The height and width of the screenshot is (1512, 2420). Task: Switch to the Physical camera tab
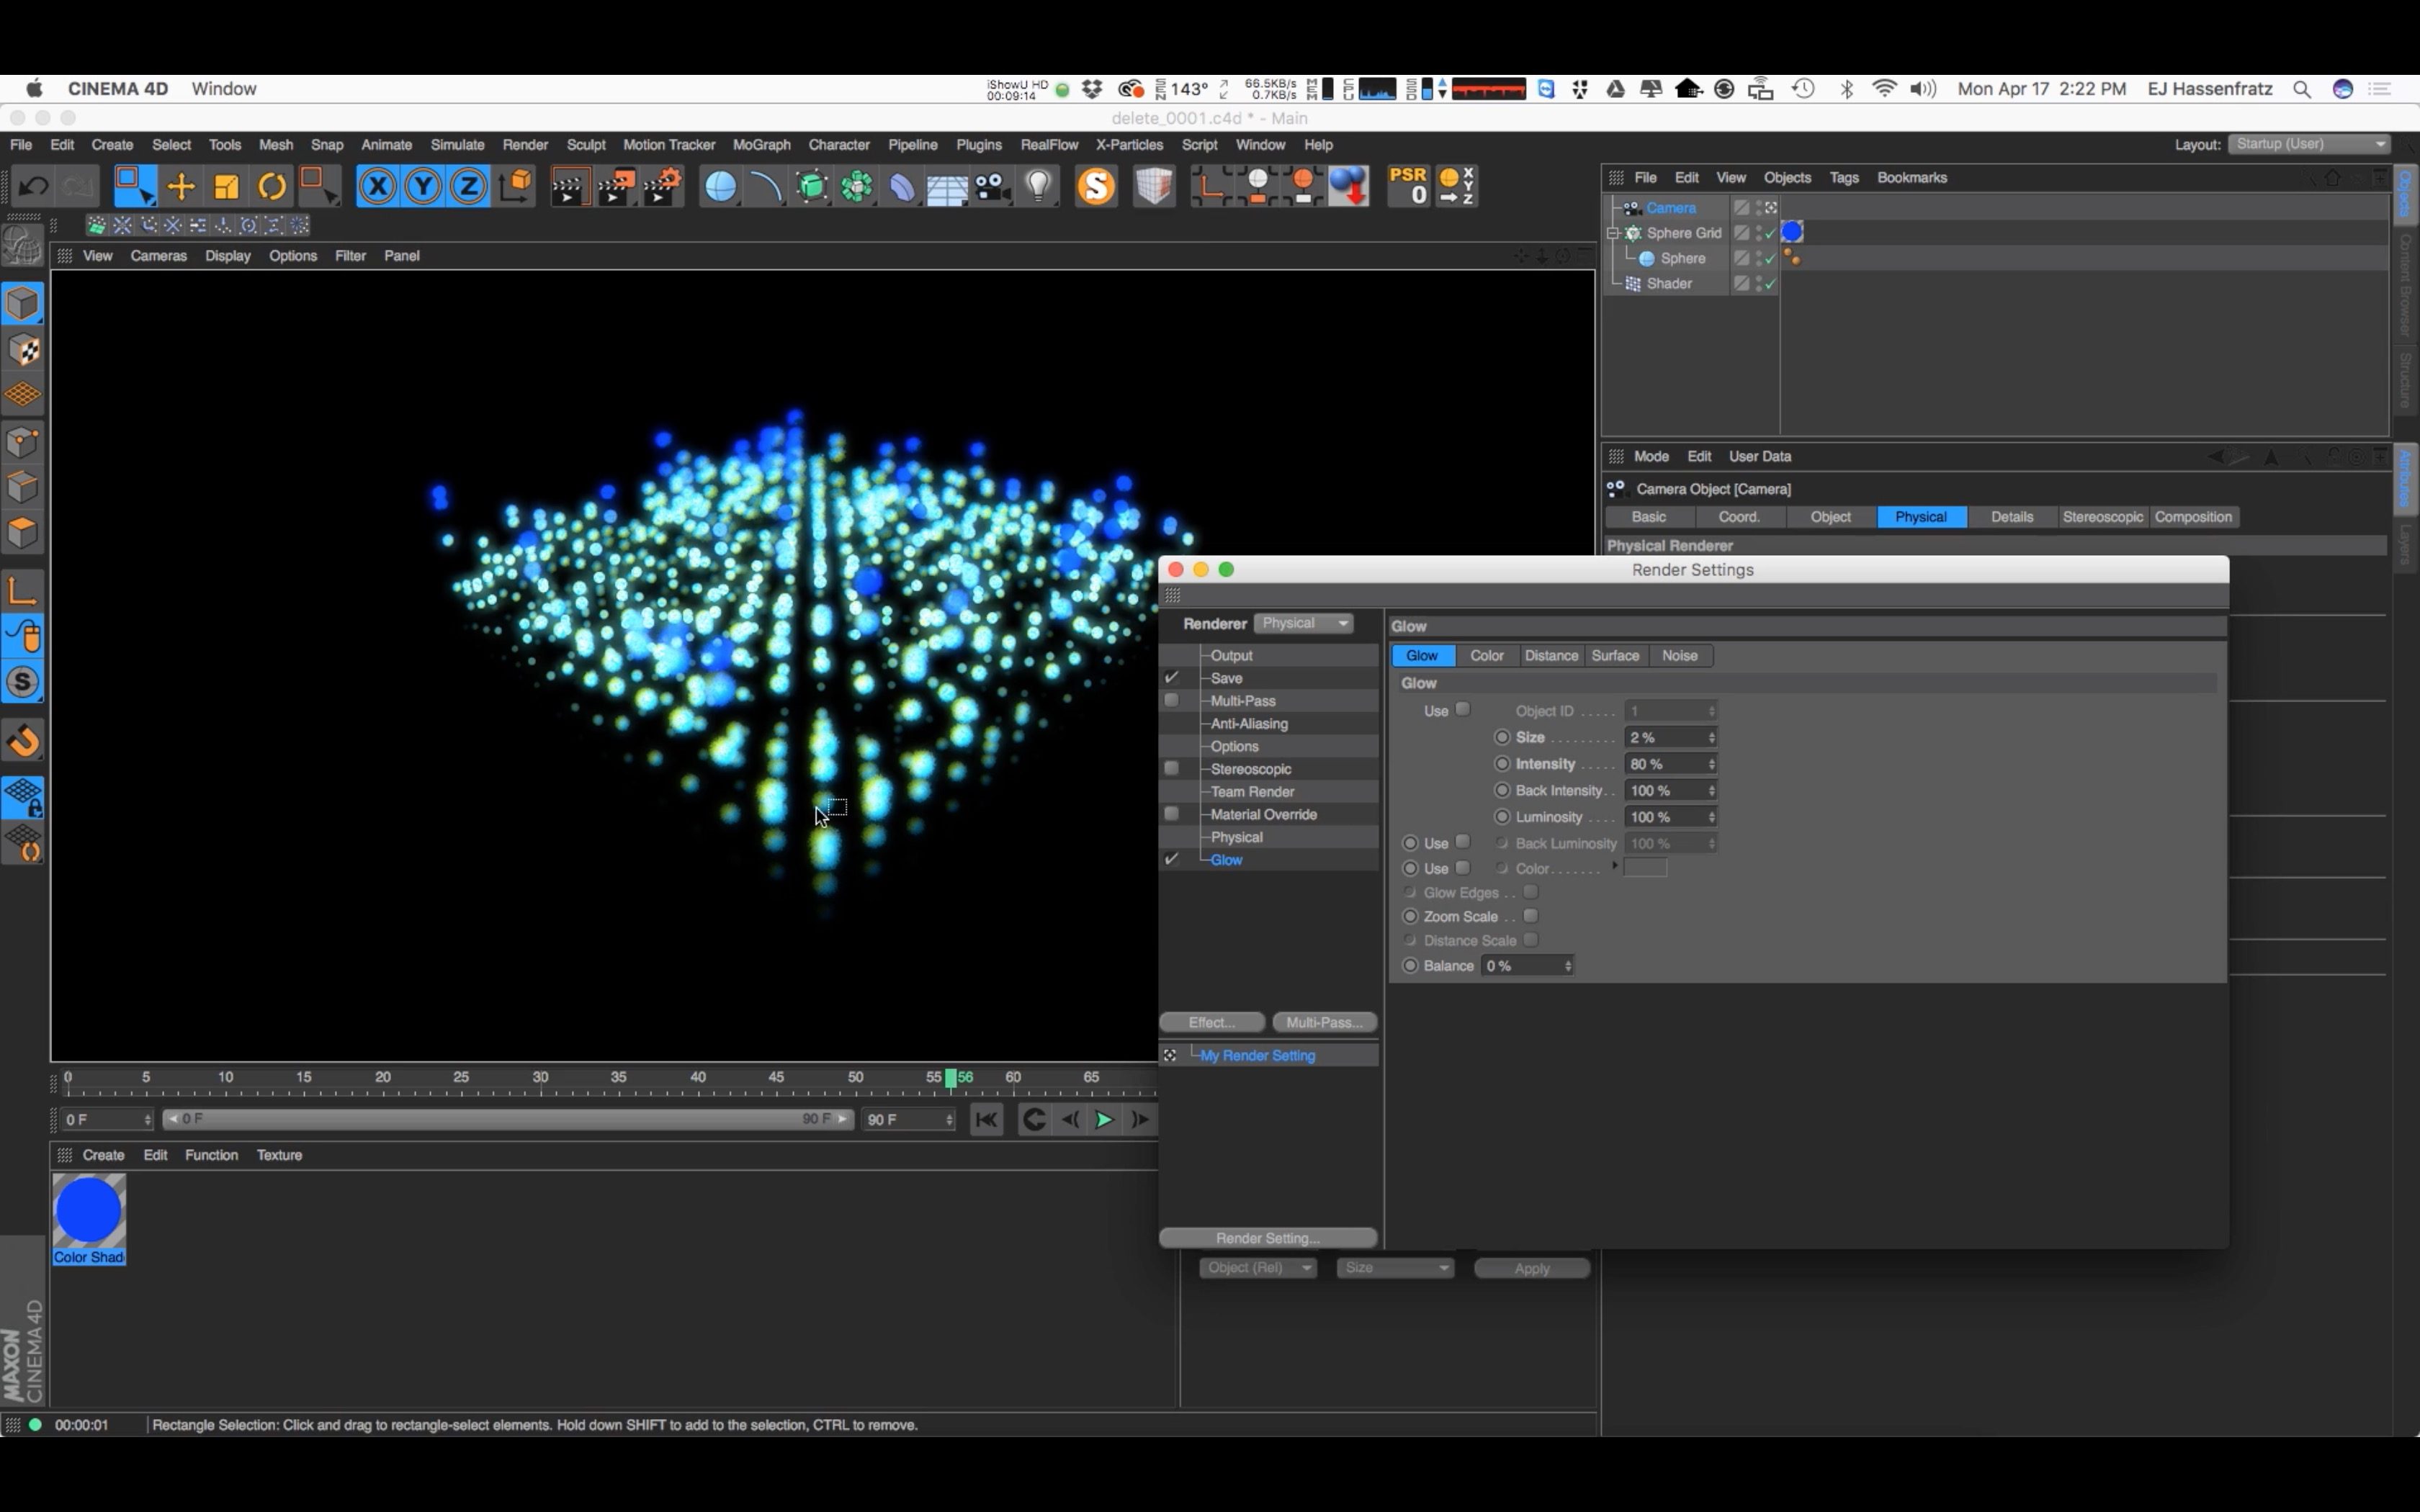[1921, 517]
